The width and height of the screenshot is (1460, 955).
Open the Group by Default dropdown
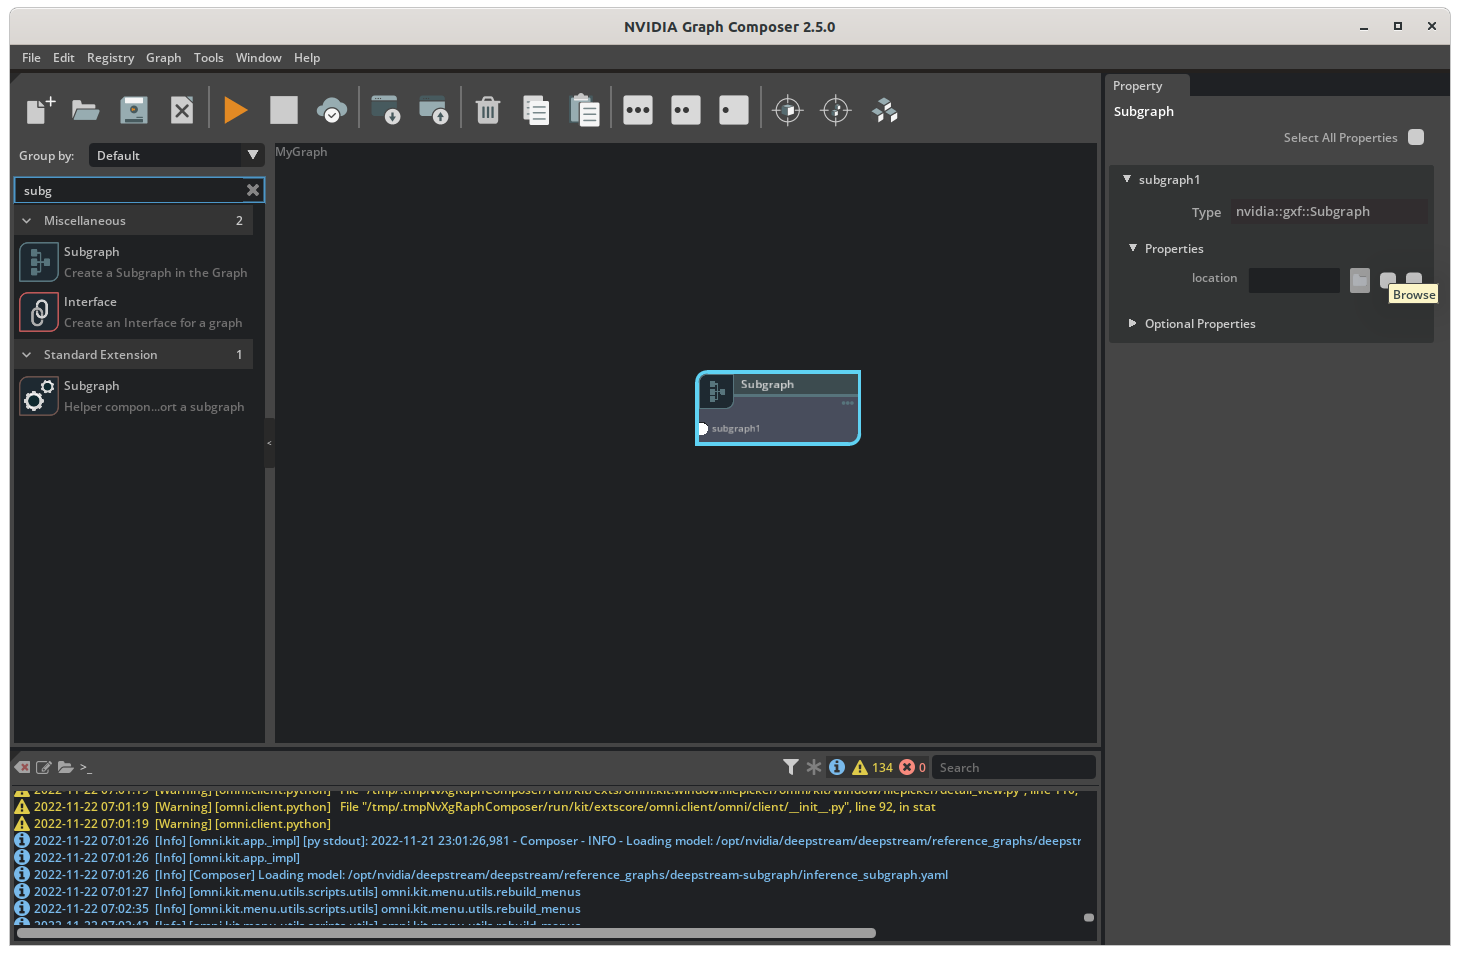176,155
